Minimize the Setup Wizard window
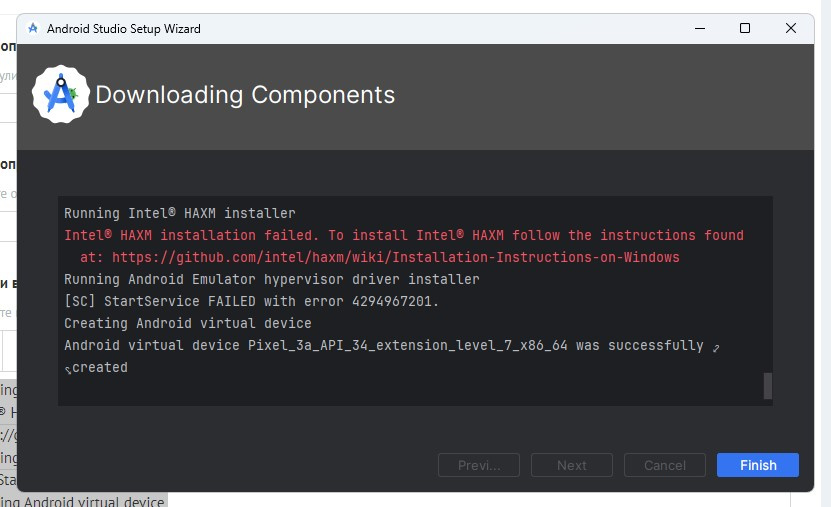Image resolution: width=831 pixels, height=507 pixels. pos(700,28)
